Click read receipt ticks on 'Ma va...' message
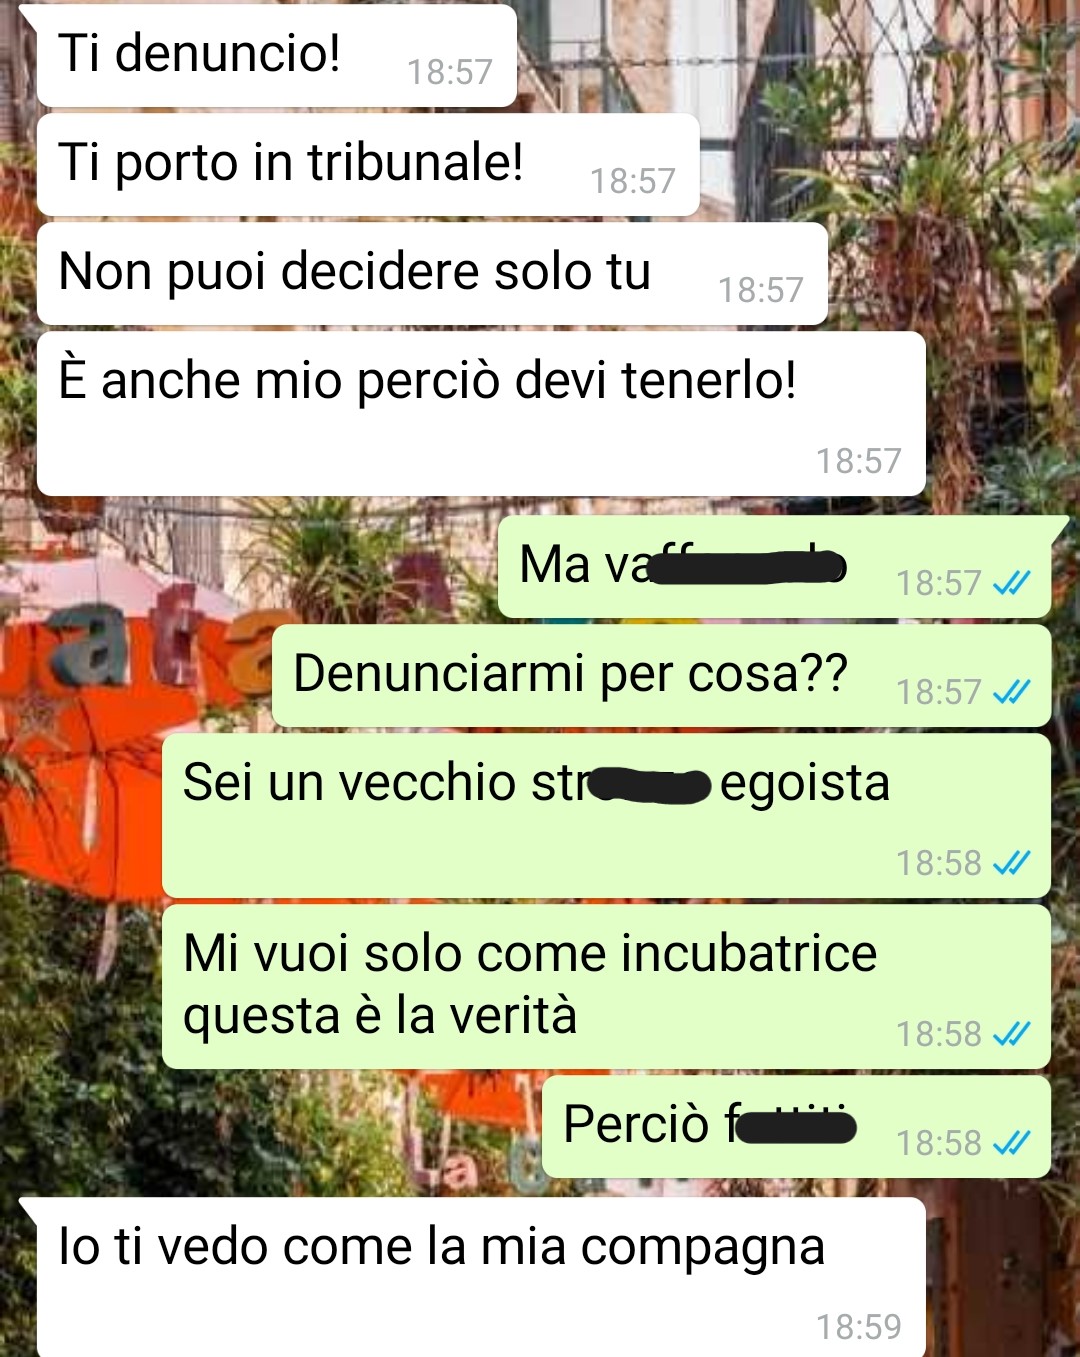1080x1357 pixels. tap(1011, 583)
